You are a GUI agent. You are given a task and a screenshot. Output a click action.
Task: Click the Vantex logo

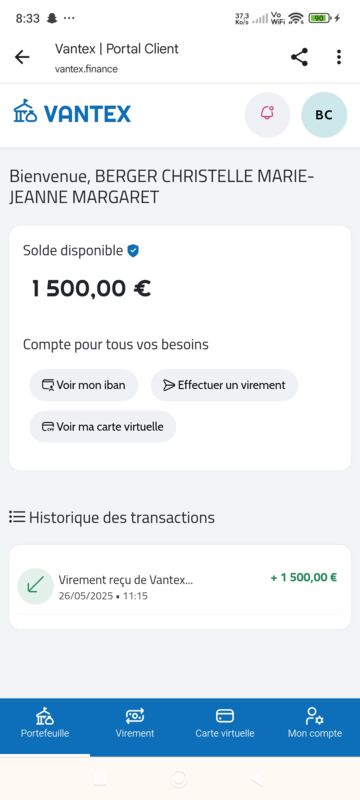72,113
